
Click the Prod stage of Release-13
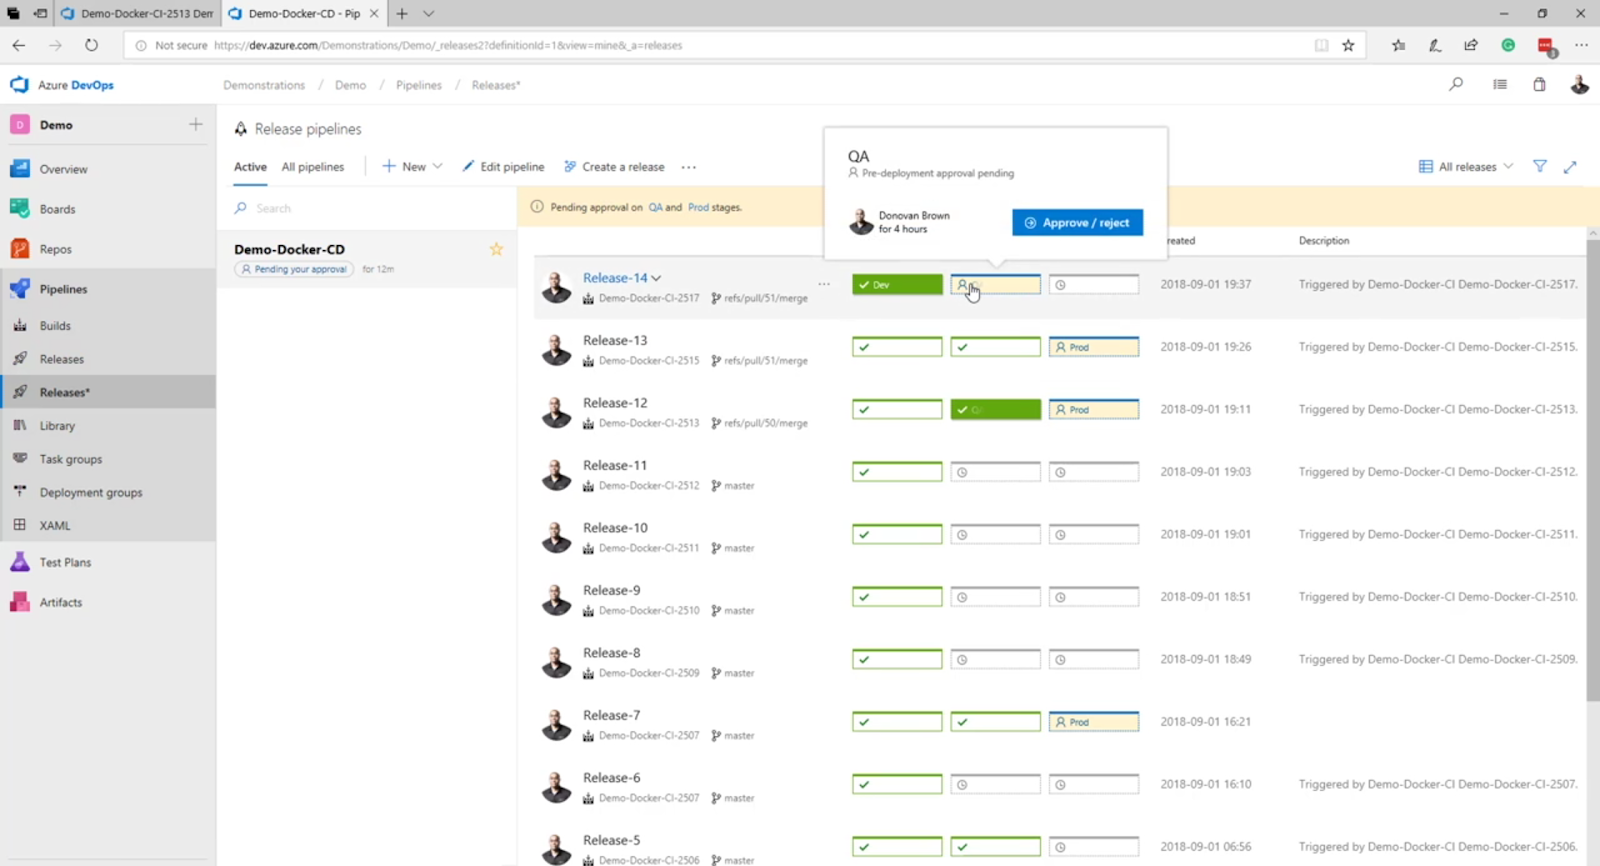pyautogui.click(x=1094, y=347)
